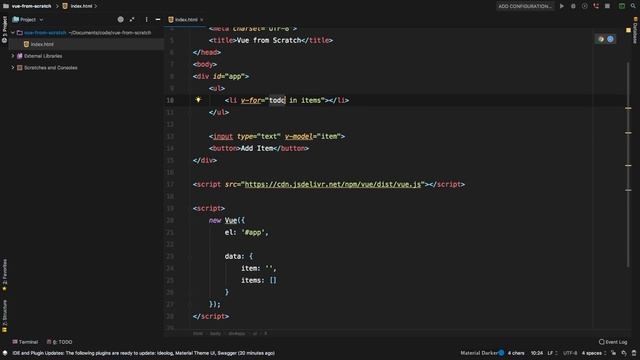Click the green window icon in the top toolbar
640x360 pixels.
click(x=622, y=6)
